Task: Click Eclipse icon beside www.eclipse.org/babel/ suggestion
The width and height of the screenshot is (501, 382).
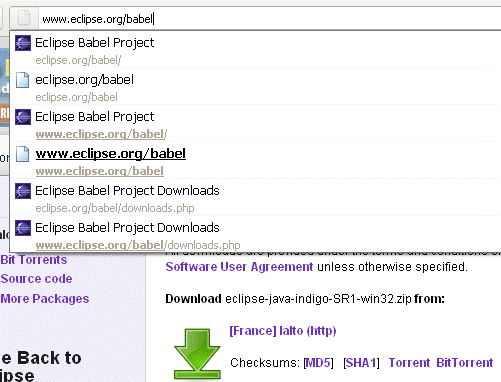Action: (x=23, y=117)
